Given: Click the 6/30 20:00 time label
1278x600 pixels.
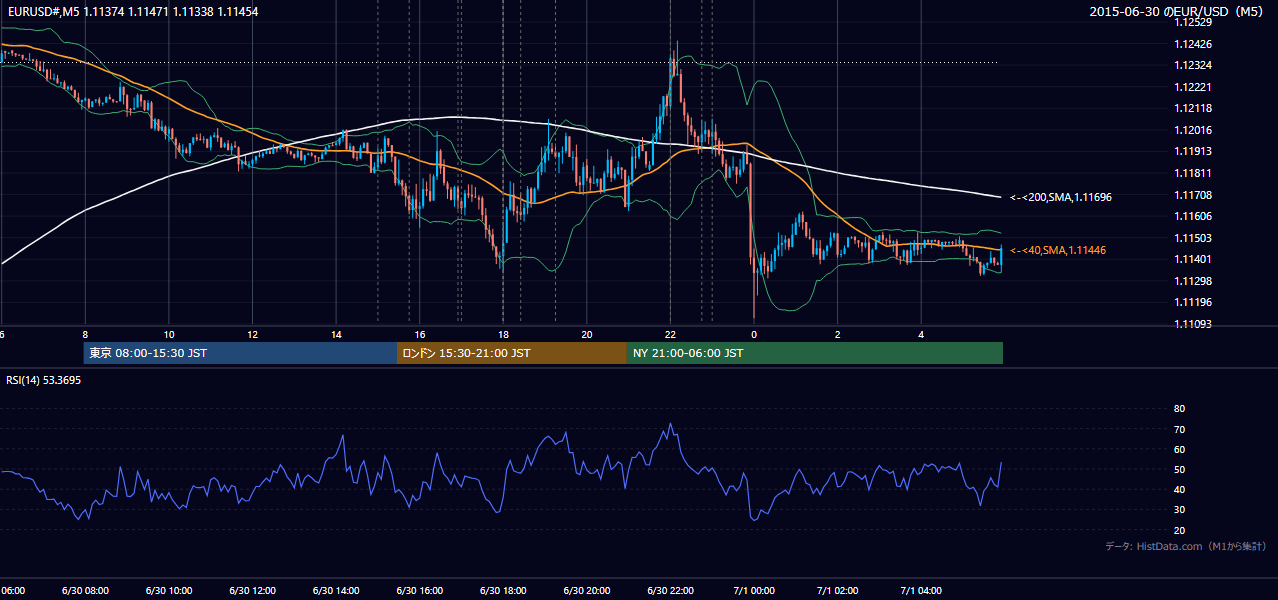Looking at the screenshot, I should click(587, 590).
